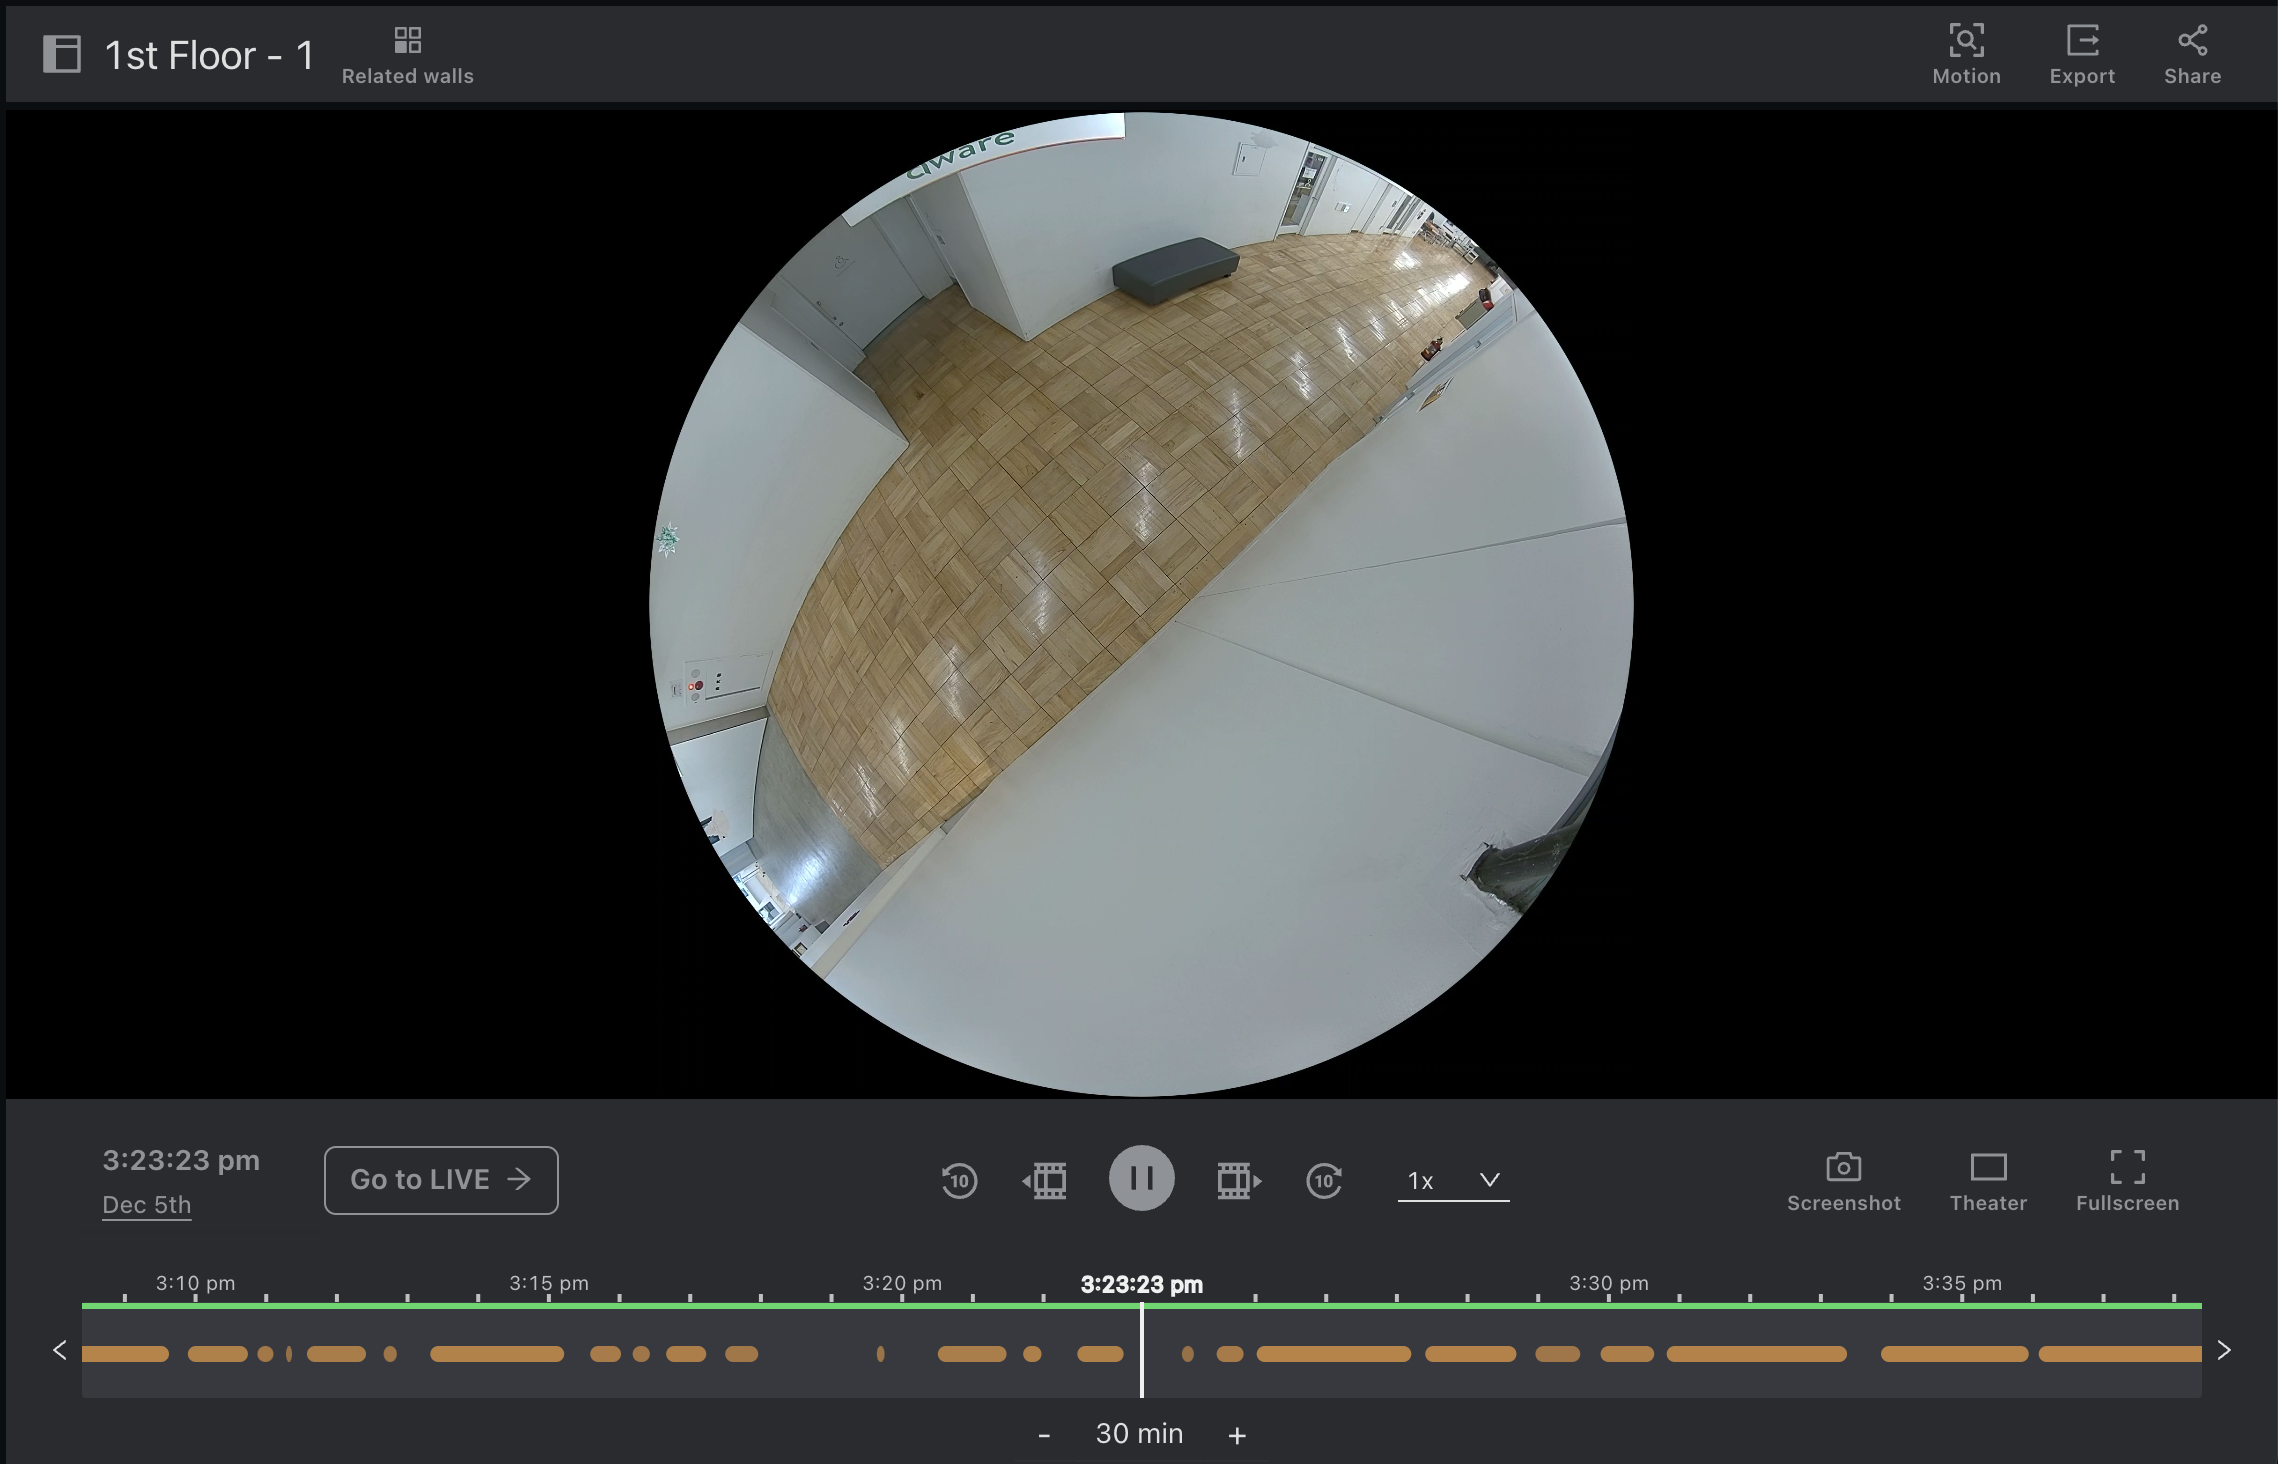The height and width of the screenshot is (1464, 2278).
Task: Skip forward 10 seconds
Action: (1323, 1180)
